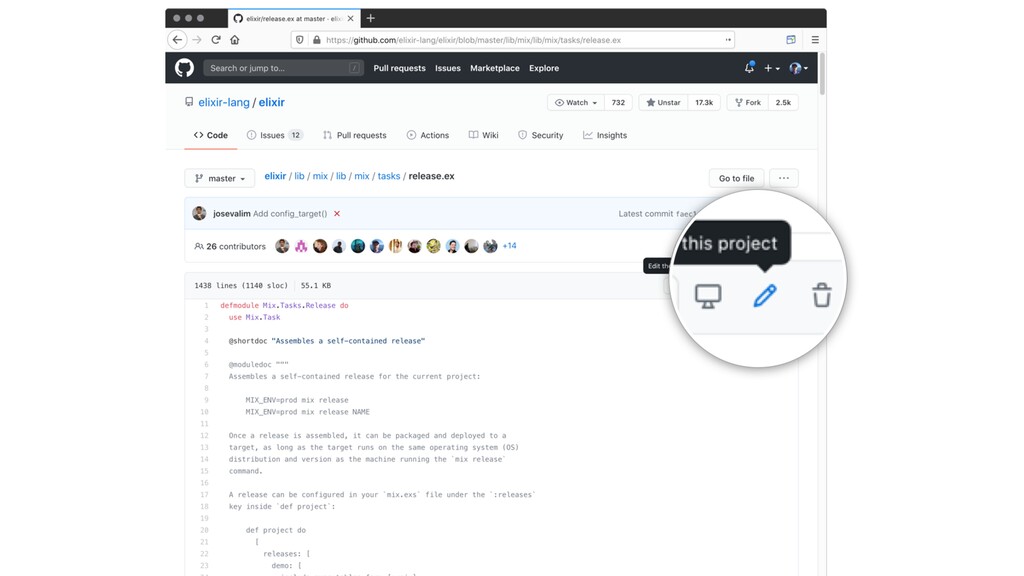Image resolution: width=1024 pixels, height=576 pixels.
Task: Open a new browser tab with plus
Action: 370,18
